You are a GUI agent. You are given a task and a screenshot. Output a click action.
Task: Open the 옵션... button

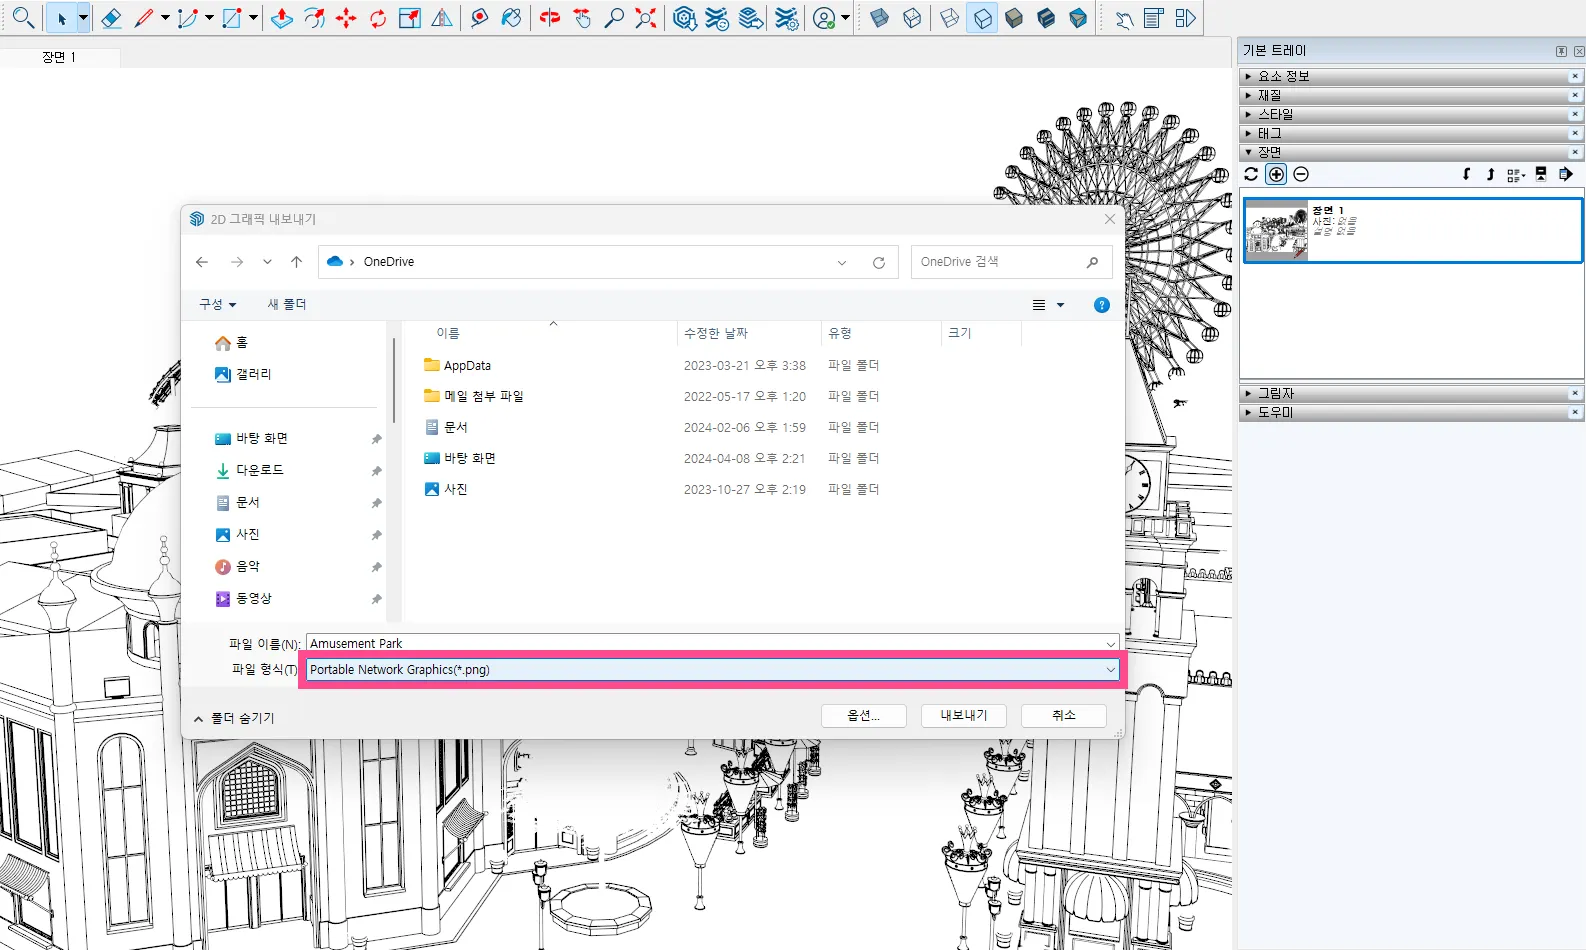tap(863, 715)
